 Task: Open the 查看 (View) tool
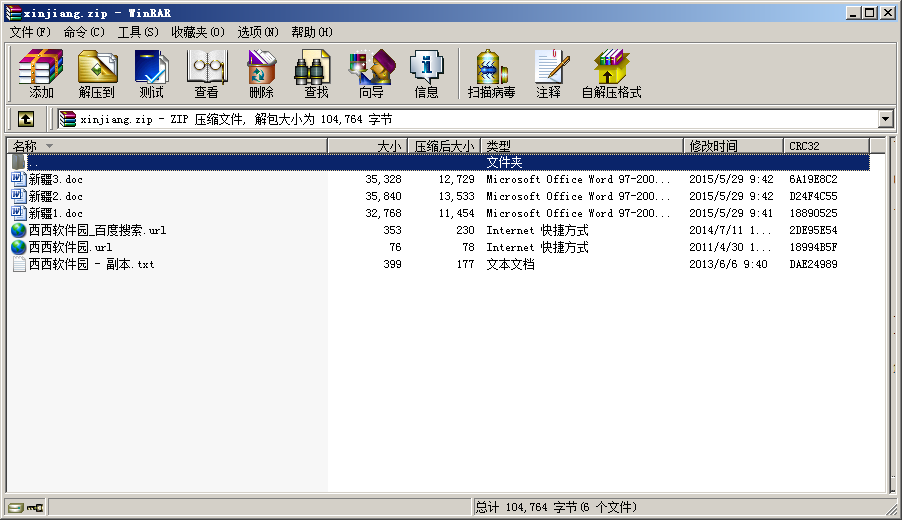click(x=206, y=74)
